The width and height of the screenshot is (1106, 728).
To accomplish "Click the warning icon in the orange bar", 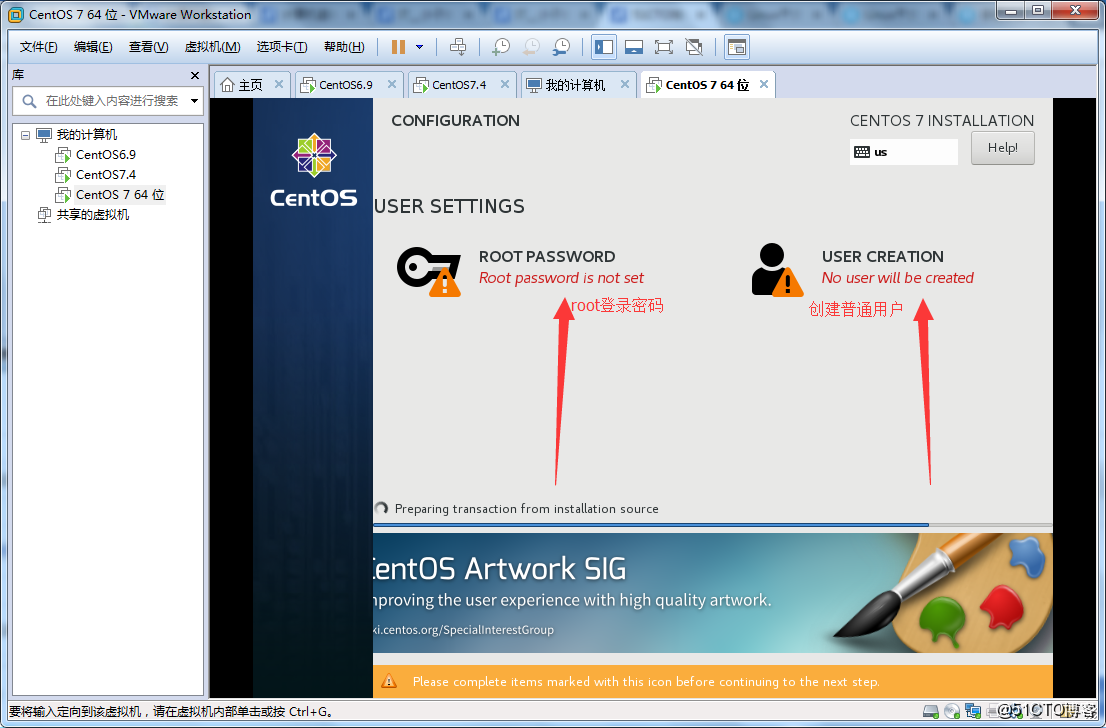I will pyautogui.click(x=389, y=681).
